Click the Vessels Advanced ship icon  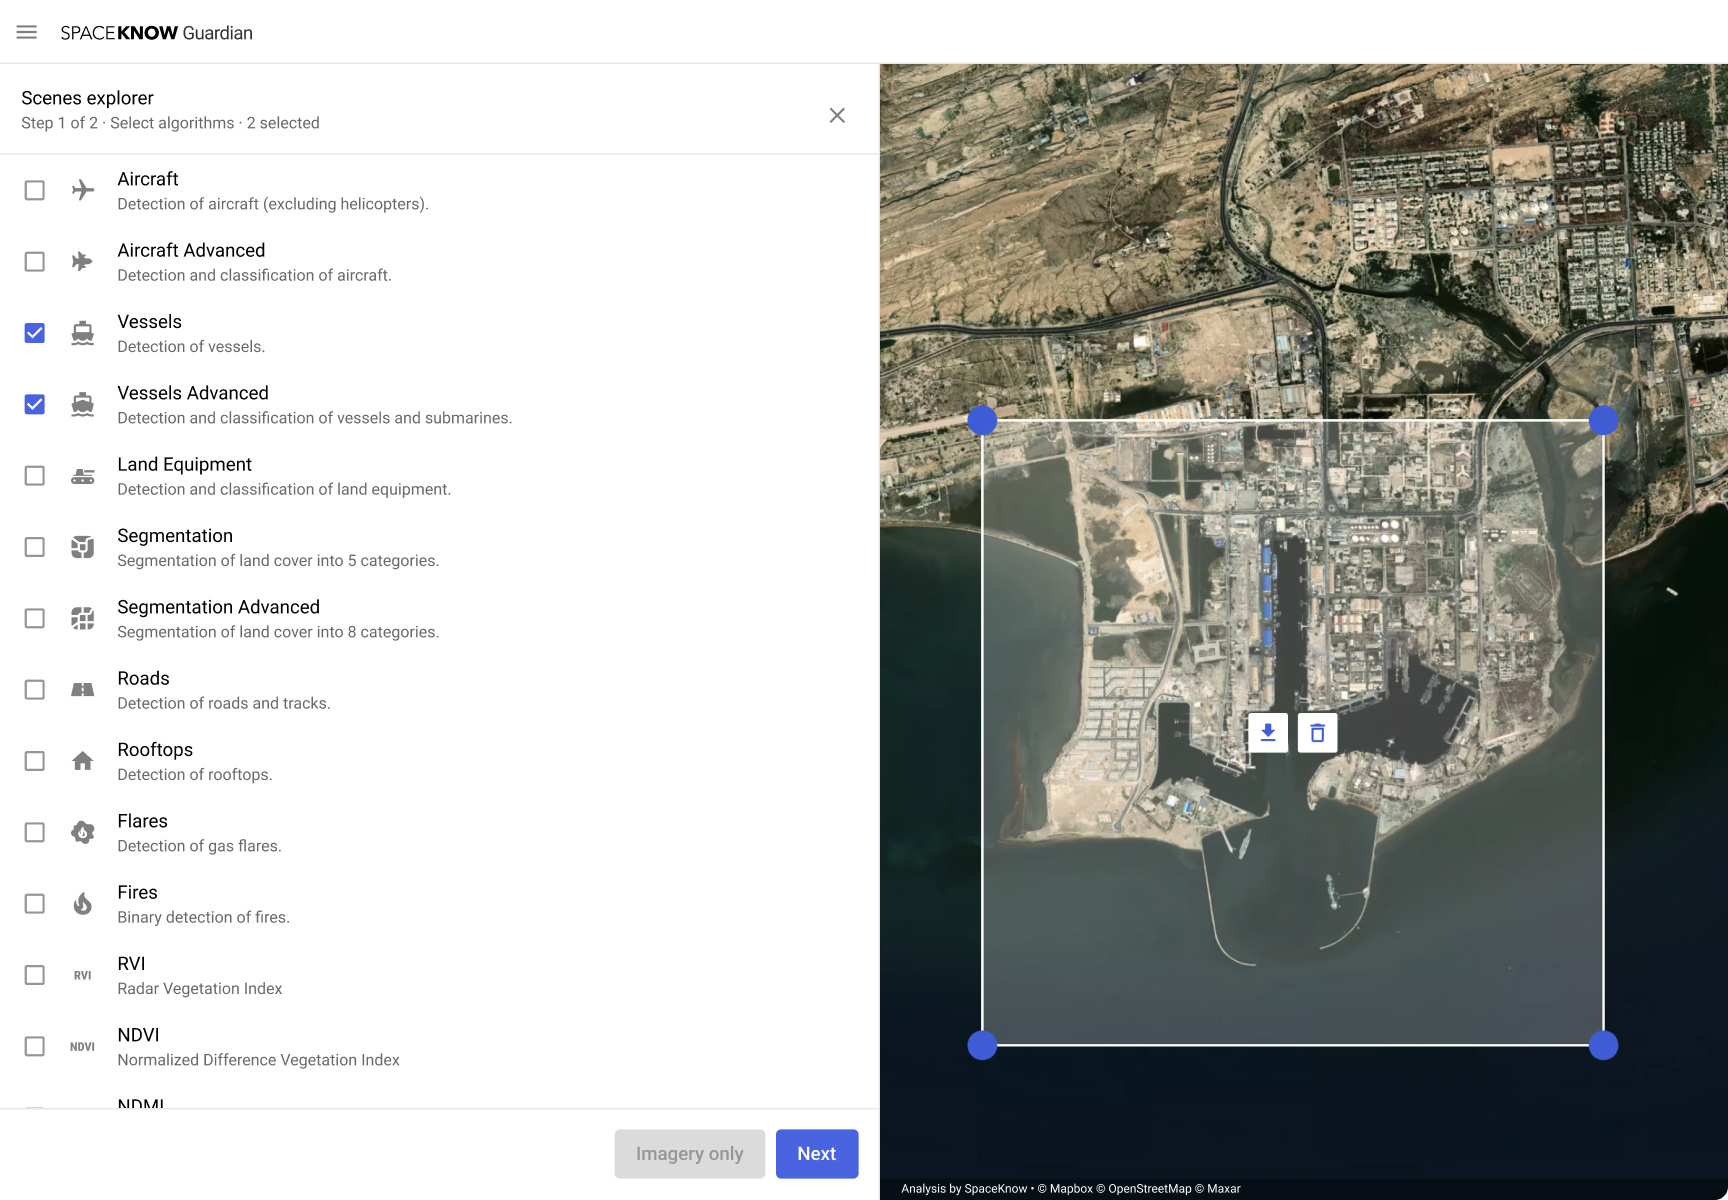click(83, 404)
